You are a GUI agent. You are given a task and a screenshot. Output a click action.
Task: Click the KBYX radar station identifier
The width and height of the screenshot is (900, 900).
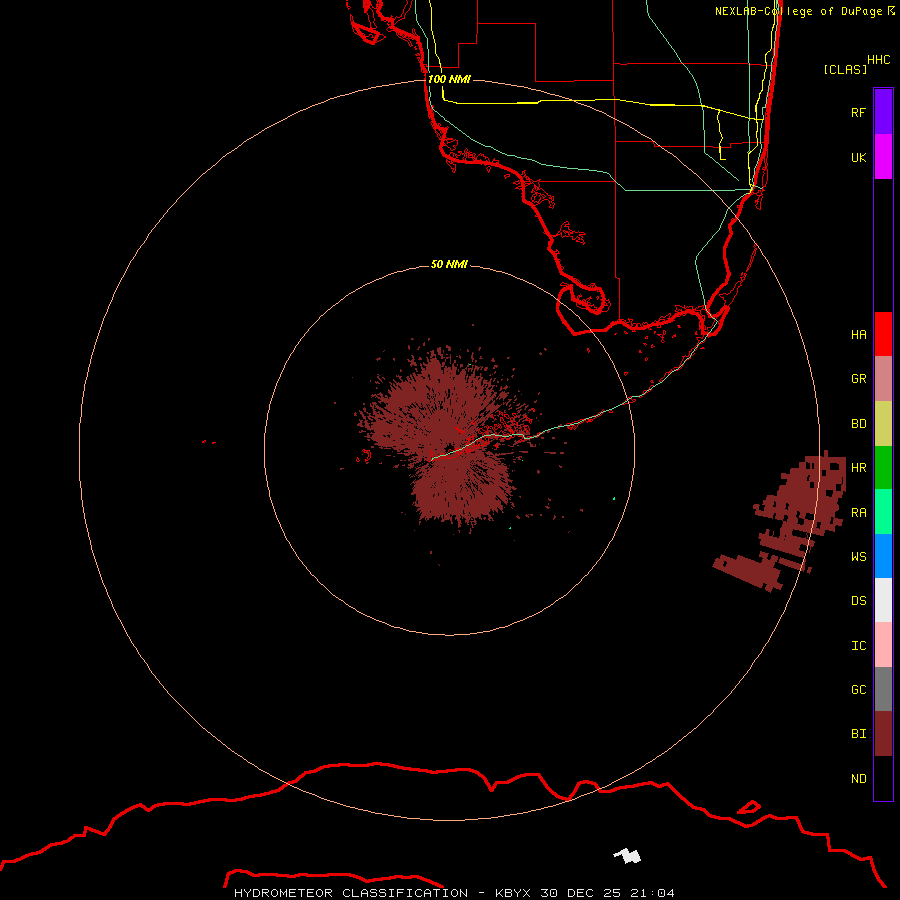[x=513, y=893]
